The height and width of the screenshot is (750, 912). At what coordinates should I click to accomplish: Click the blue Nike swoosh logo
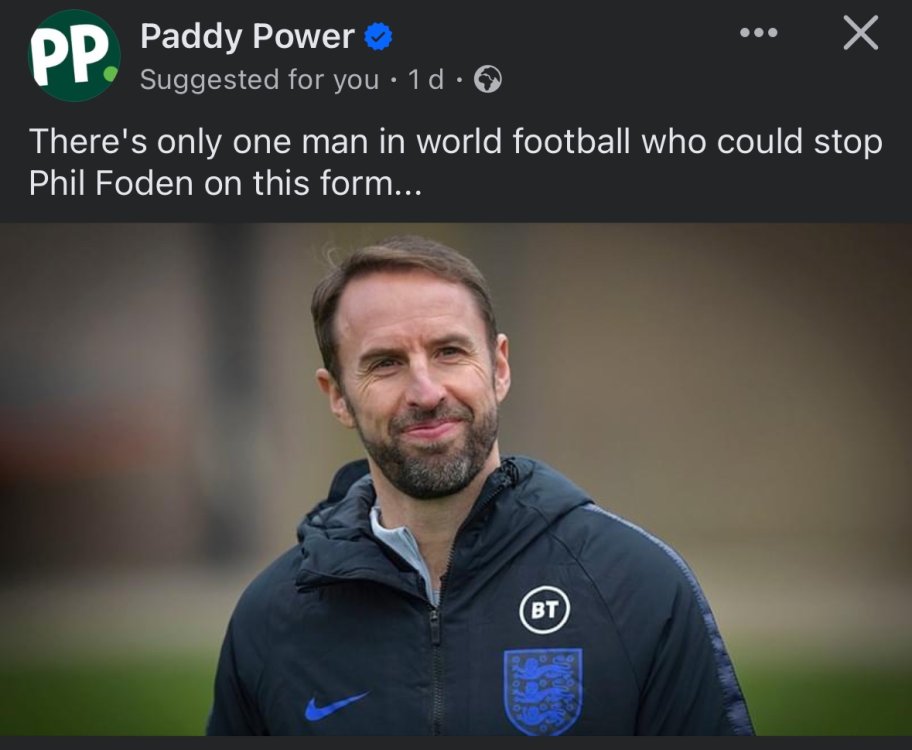(x=335, y=706)
